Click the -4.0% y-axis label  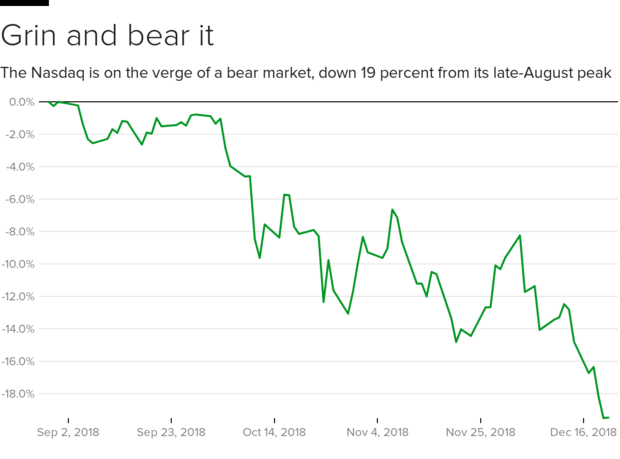[19, 167]
